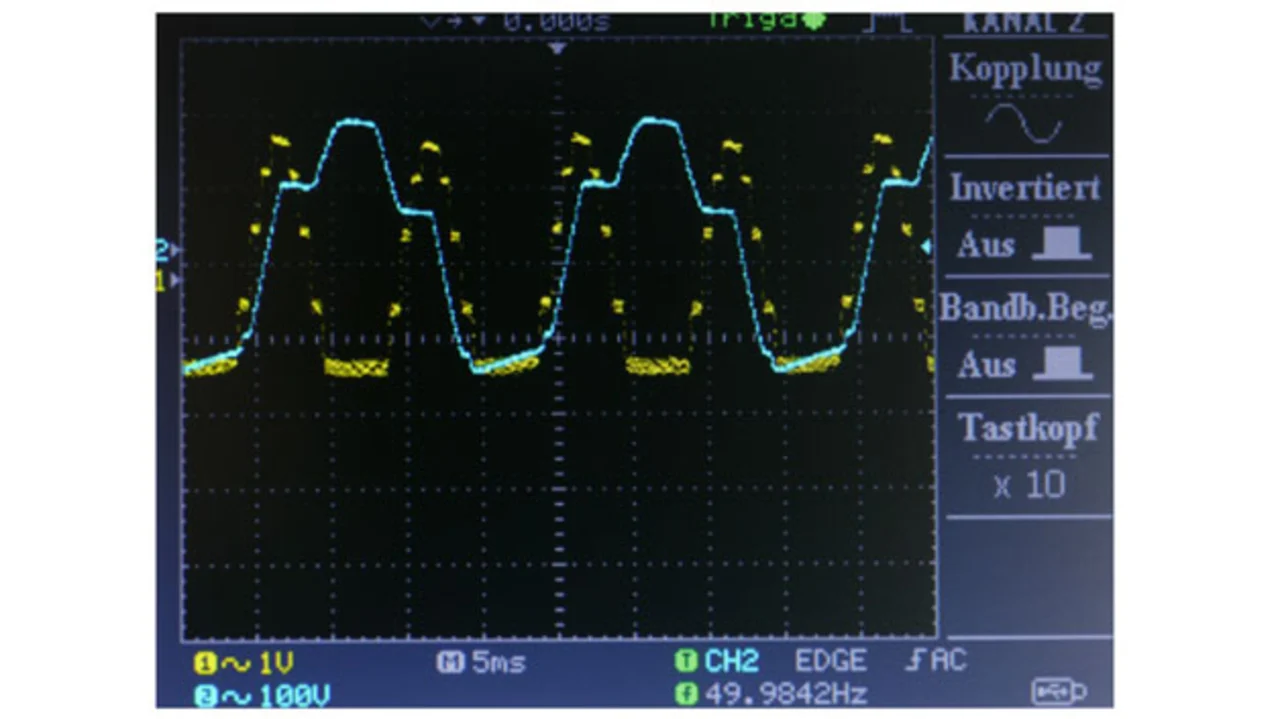Select the KANAL 2 menu header
1280x719 pixels.
click(1023, 22)
